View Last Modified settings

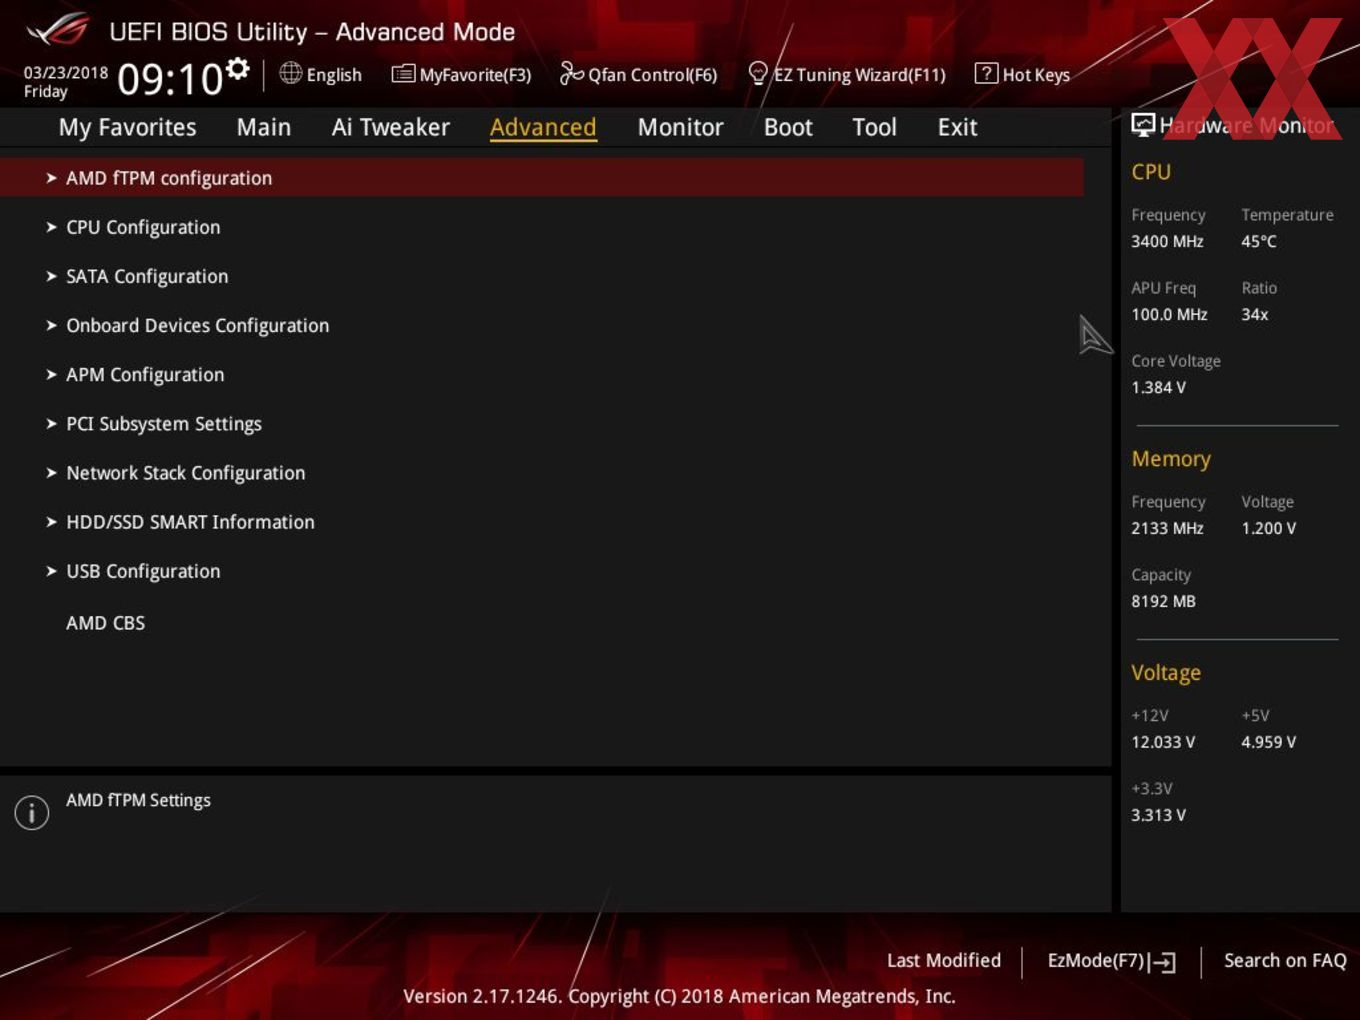click(944, 960)
